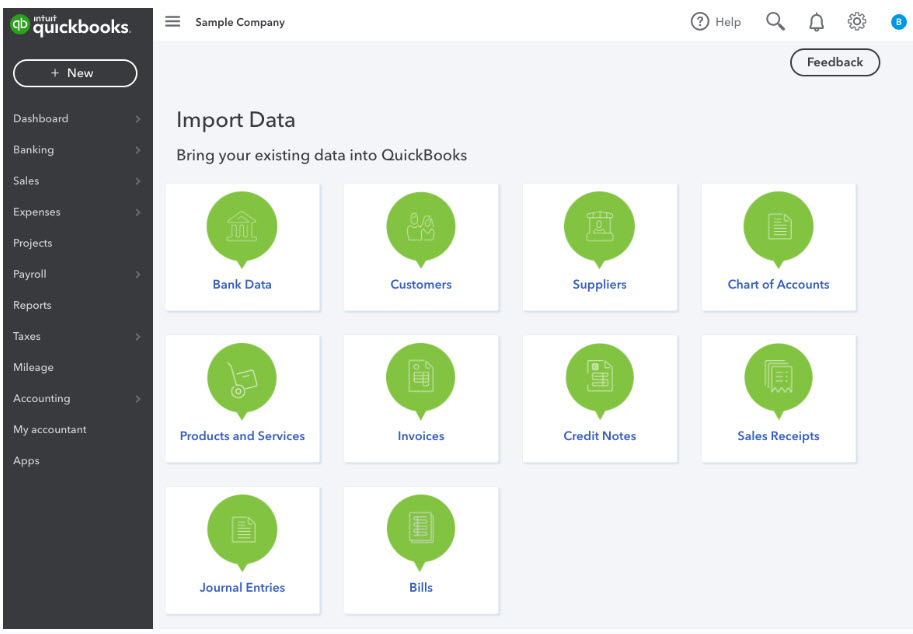
Task: Open Mileage in the sidebar
Action: click(33, 367)
